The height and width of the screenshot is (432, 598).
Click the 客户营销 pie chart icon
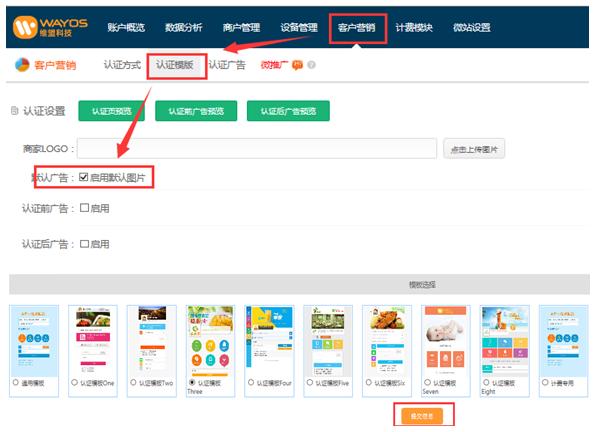22,65
